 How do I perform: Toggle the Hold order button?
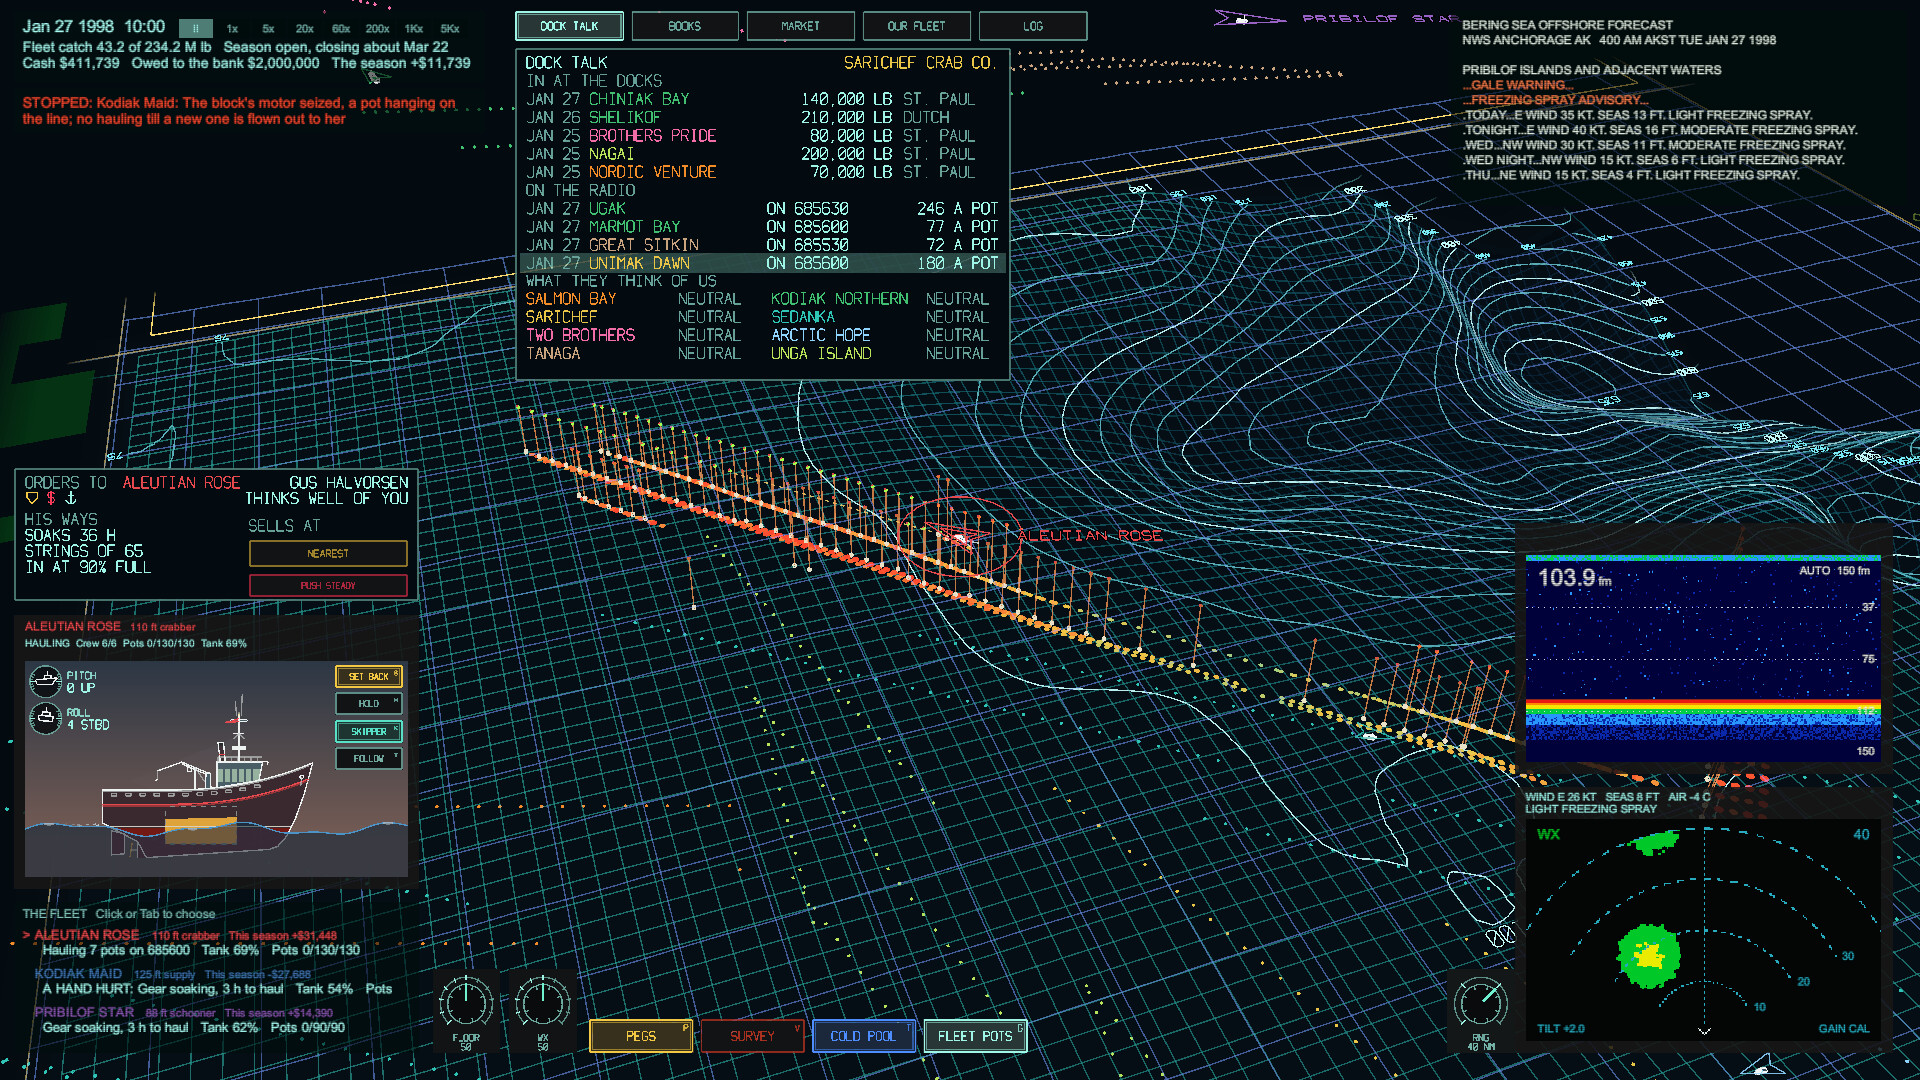pyautogui.click(x=368, y=704)
